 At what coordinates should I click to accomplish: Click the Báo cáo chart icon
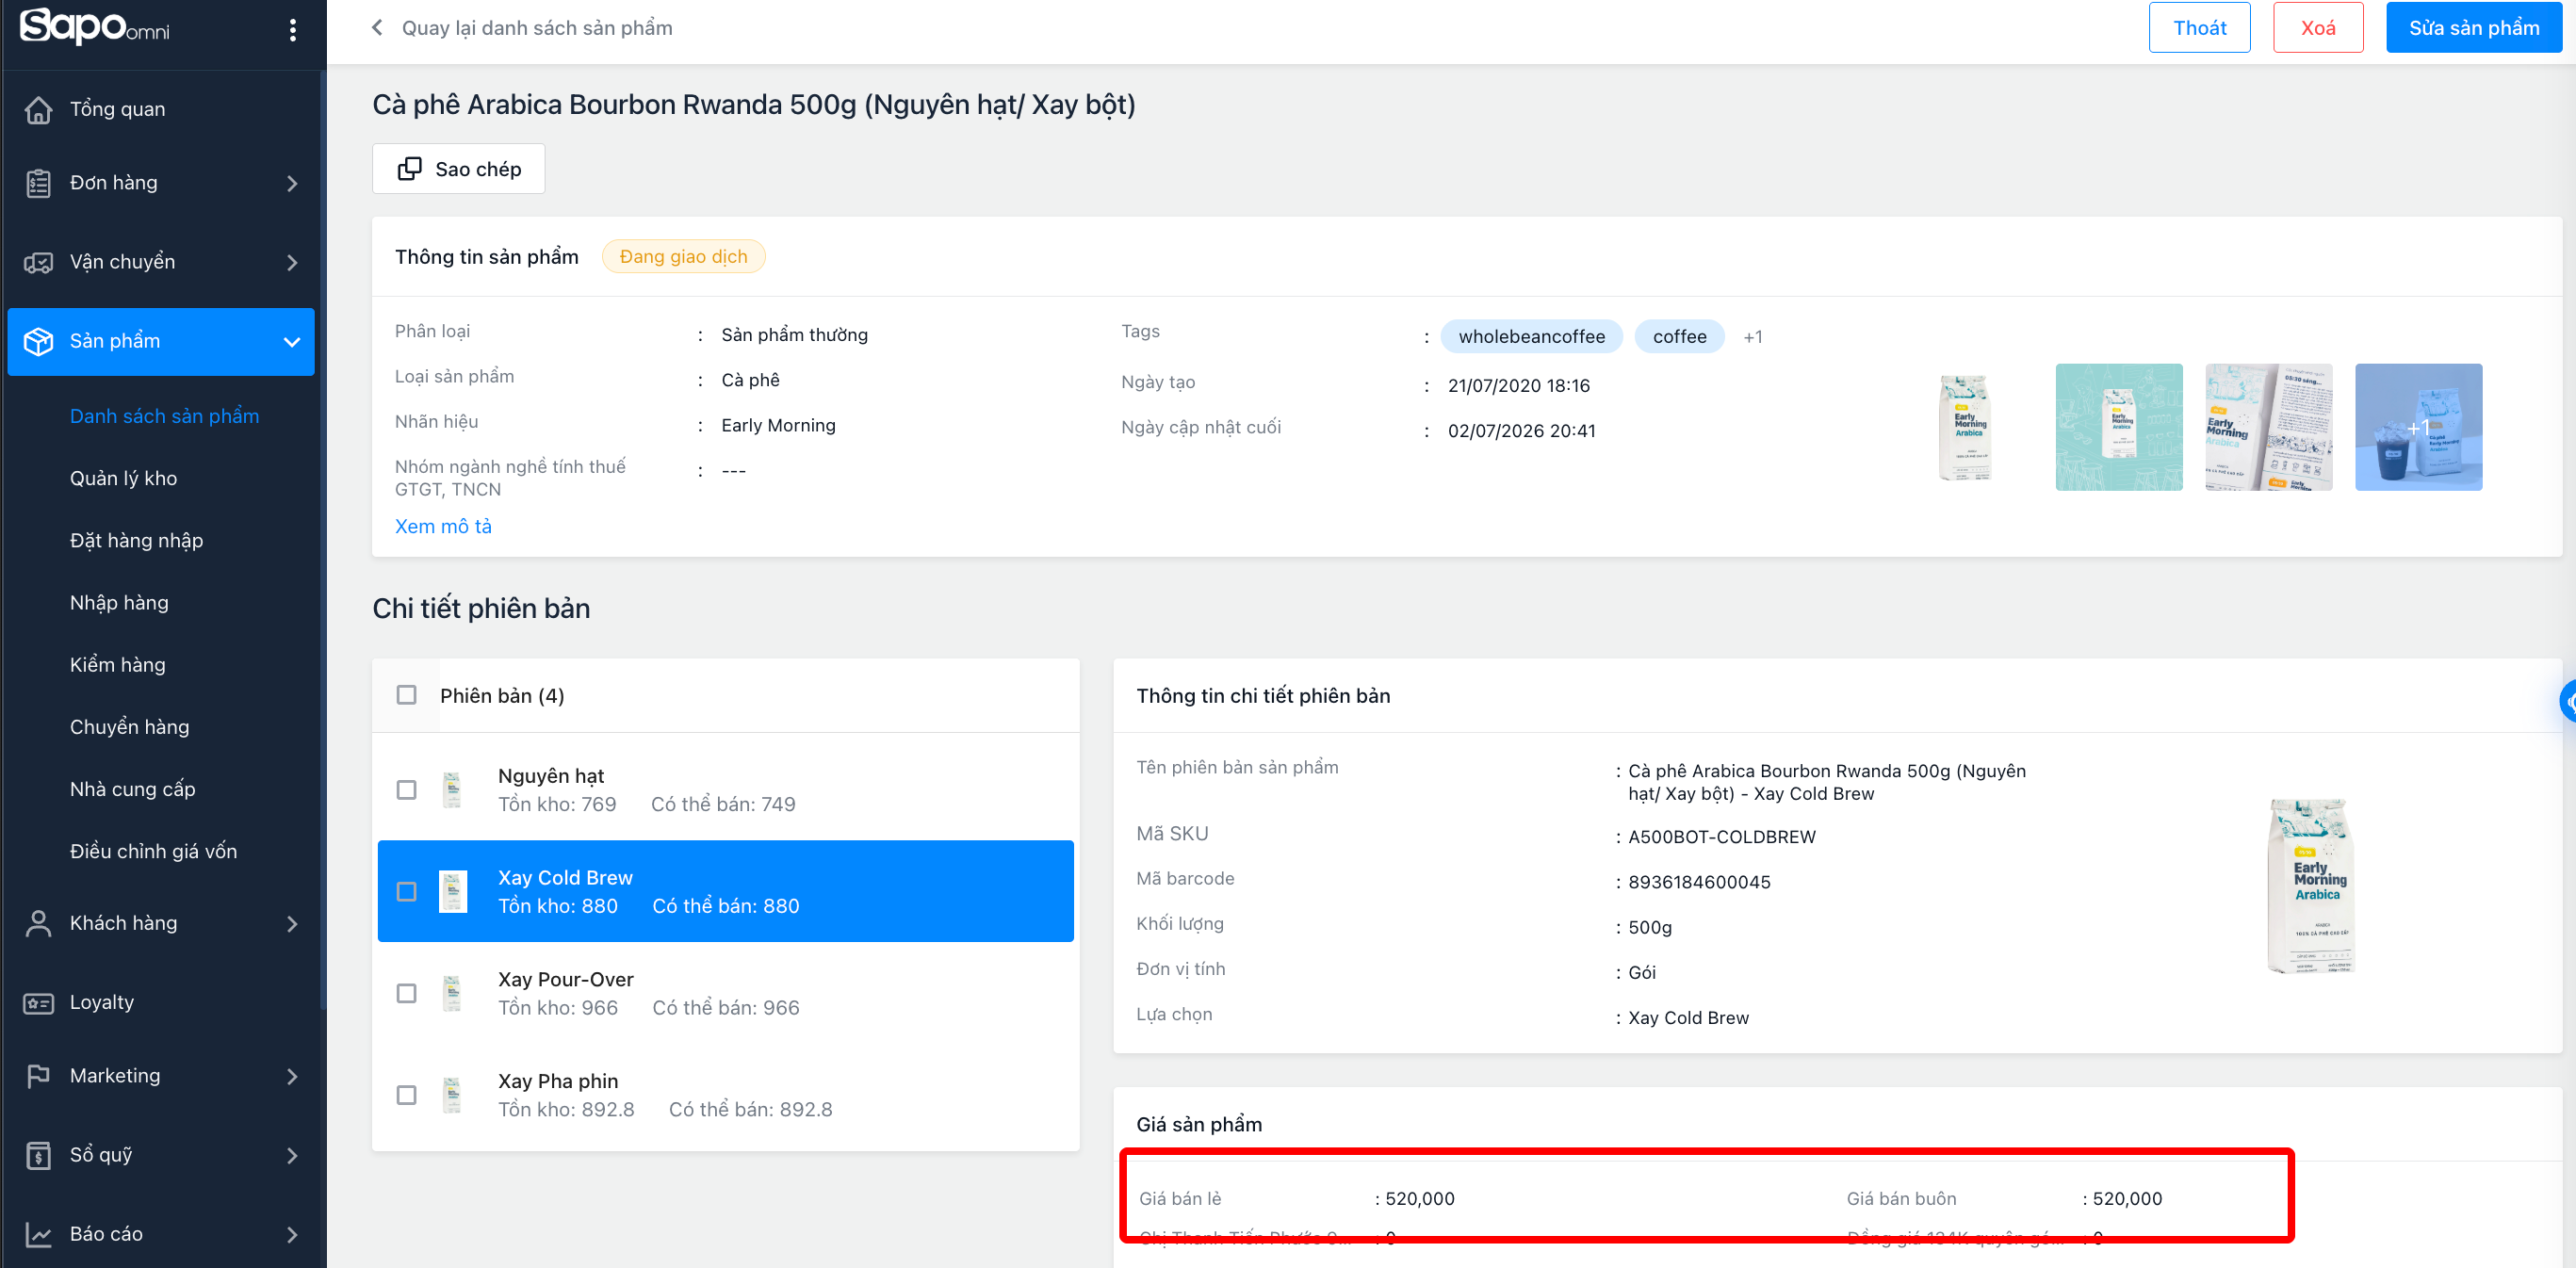click(38, 1234)
